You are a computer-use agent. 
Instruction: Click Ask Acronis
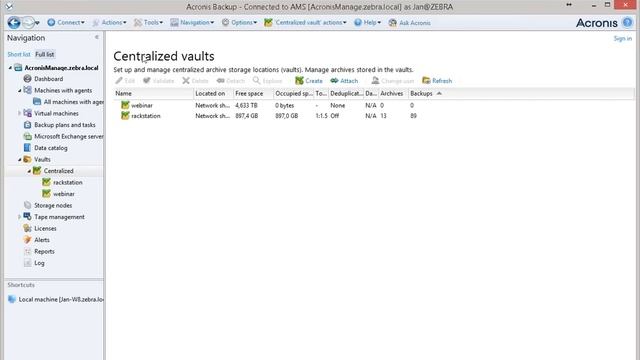tap(409, 23)
